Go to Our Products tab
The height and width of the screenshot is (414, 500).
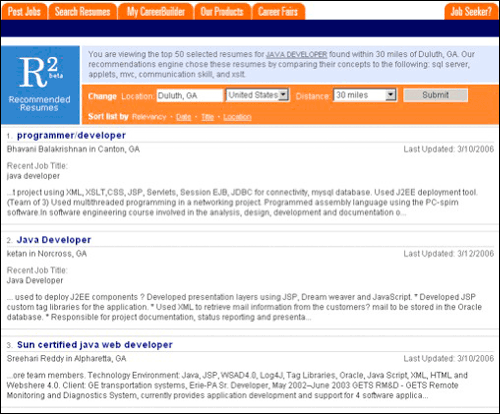[222, 12]
